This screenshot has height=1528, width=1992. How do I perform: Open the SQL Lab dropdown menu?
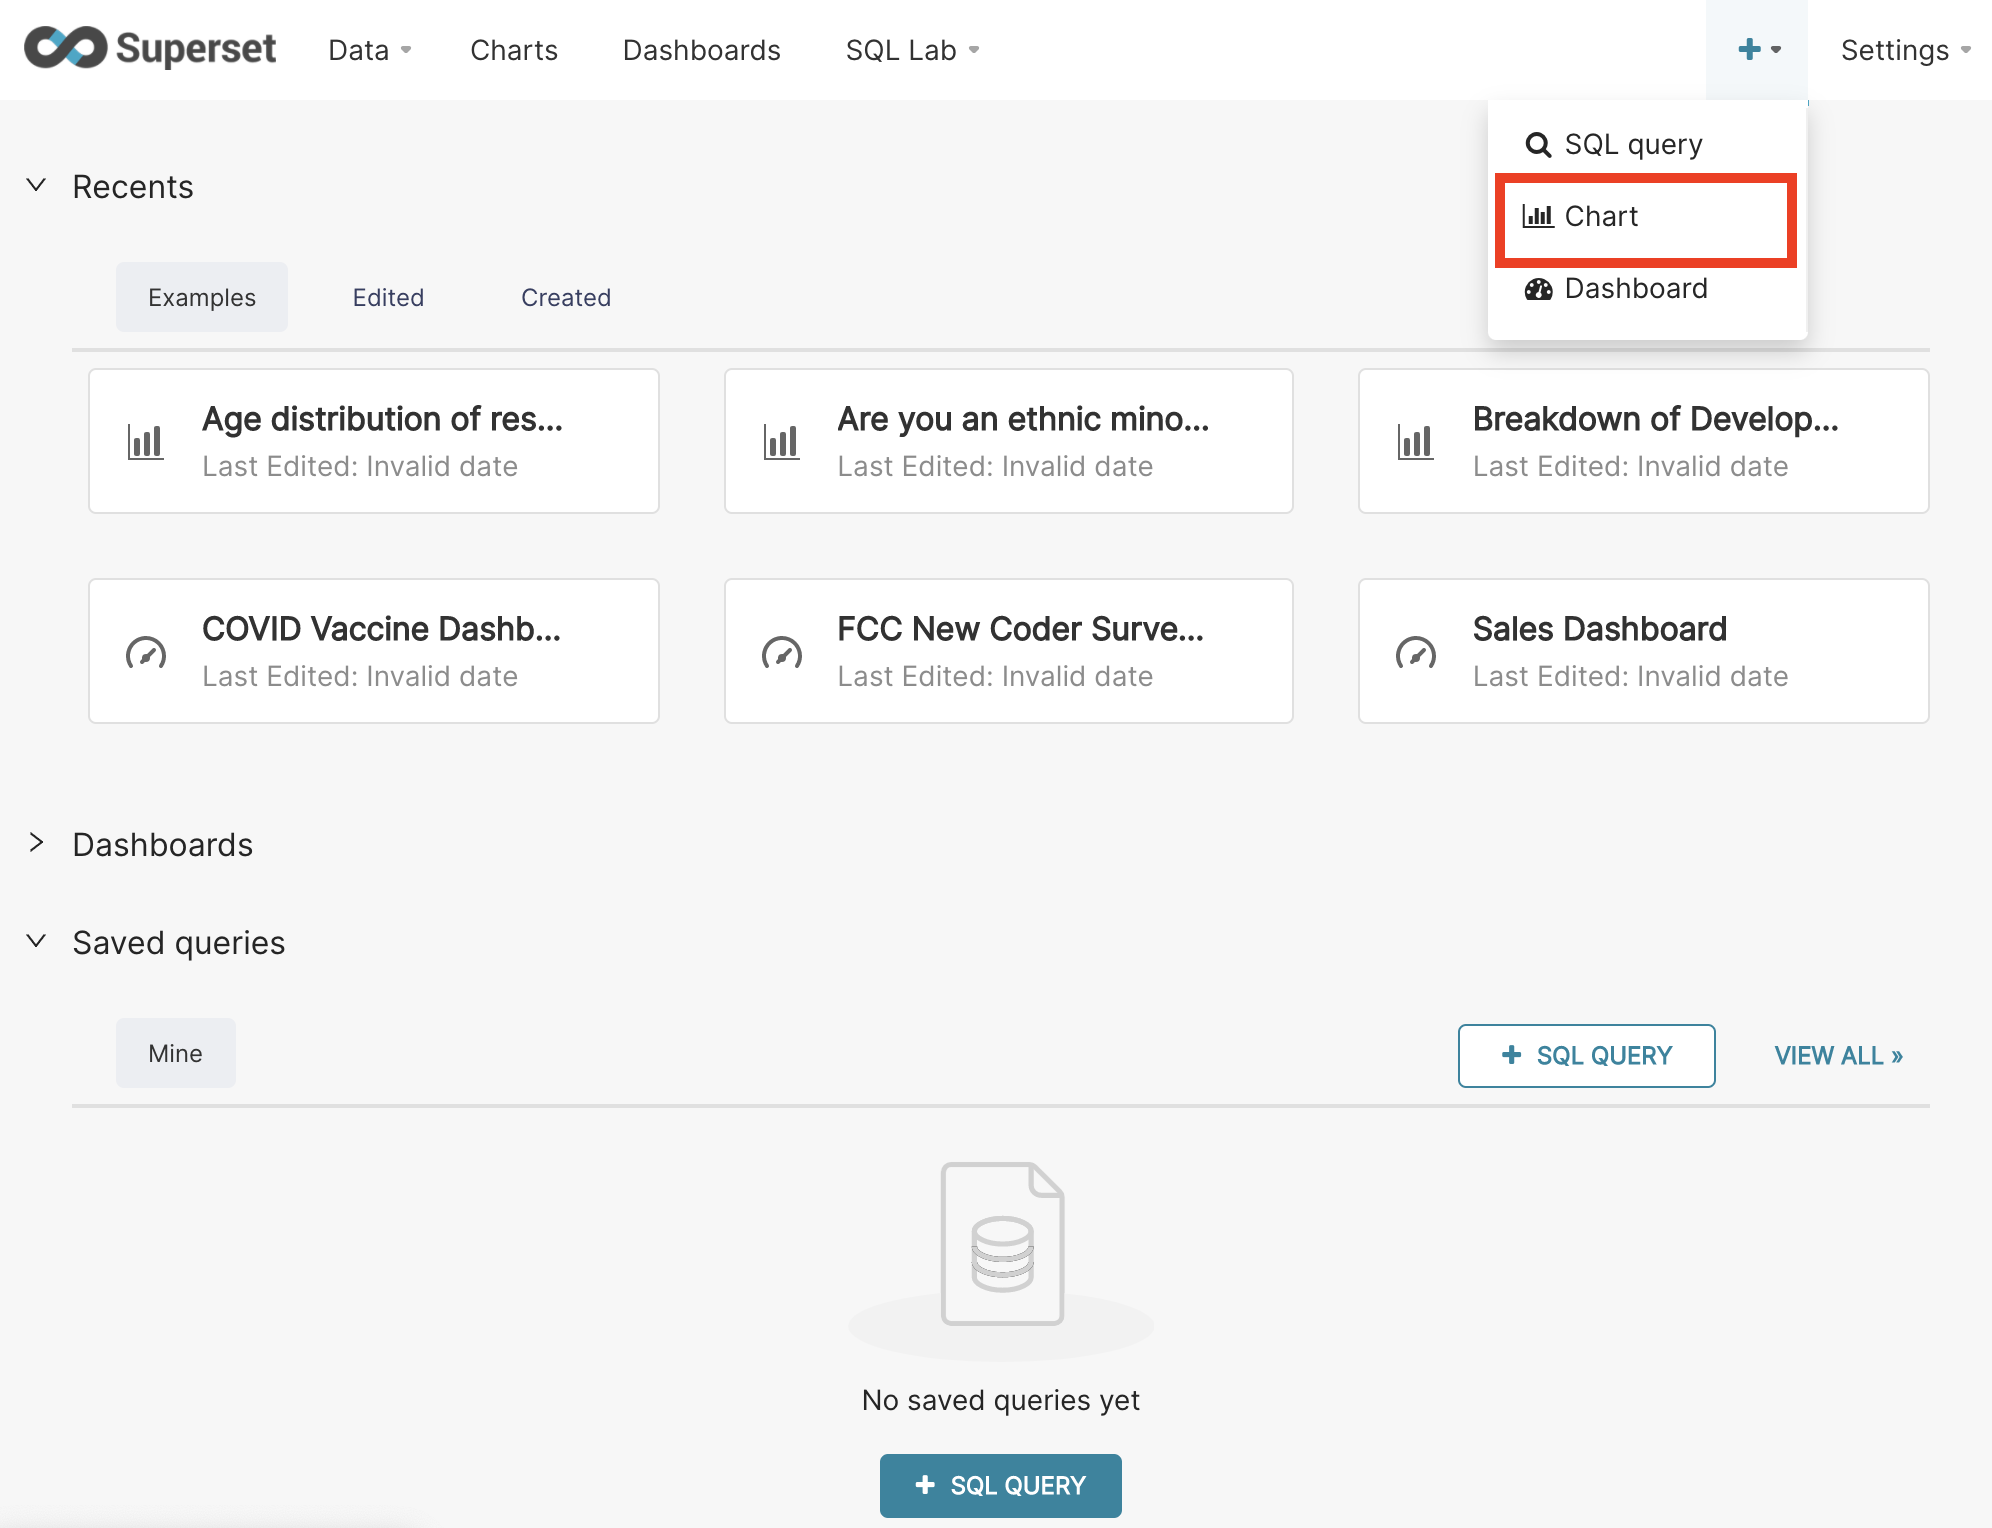tap(911, 50)
